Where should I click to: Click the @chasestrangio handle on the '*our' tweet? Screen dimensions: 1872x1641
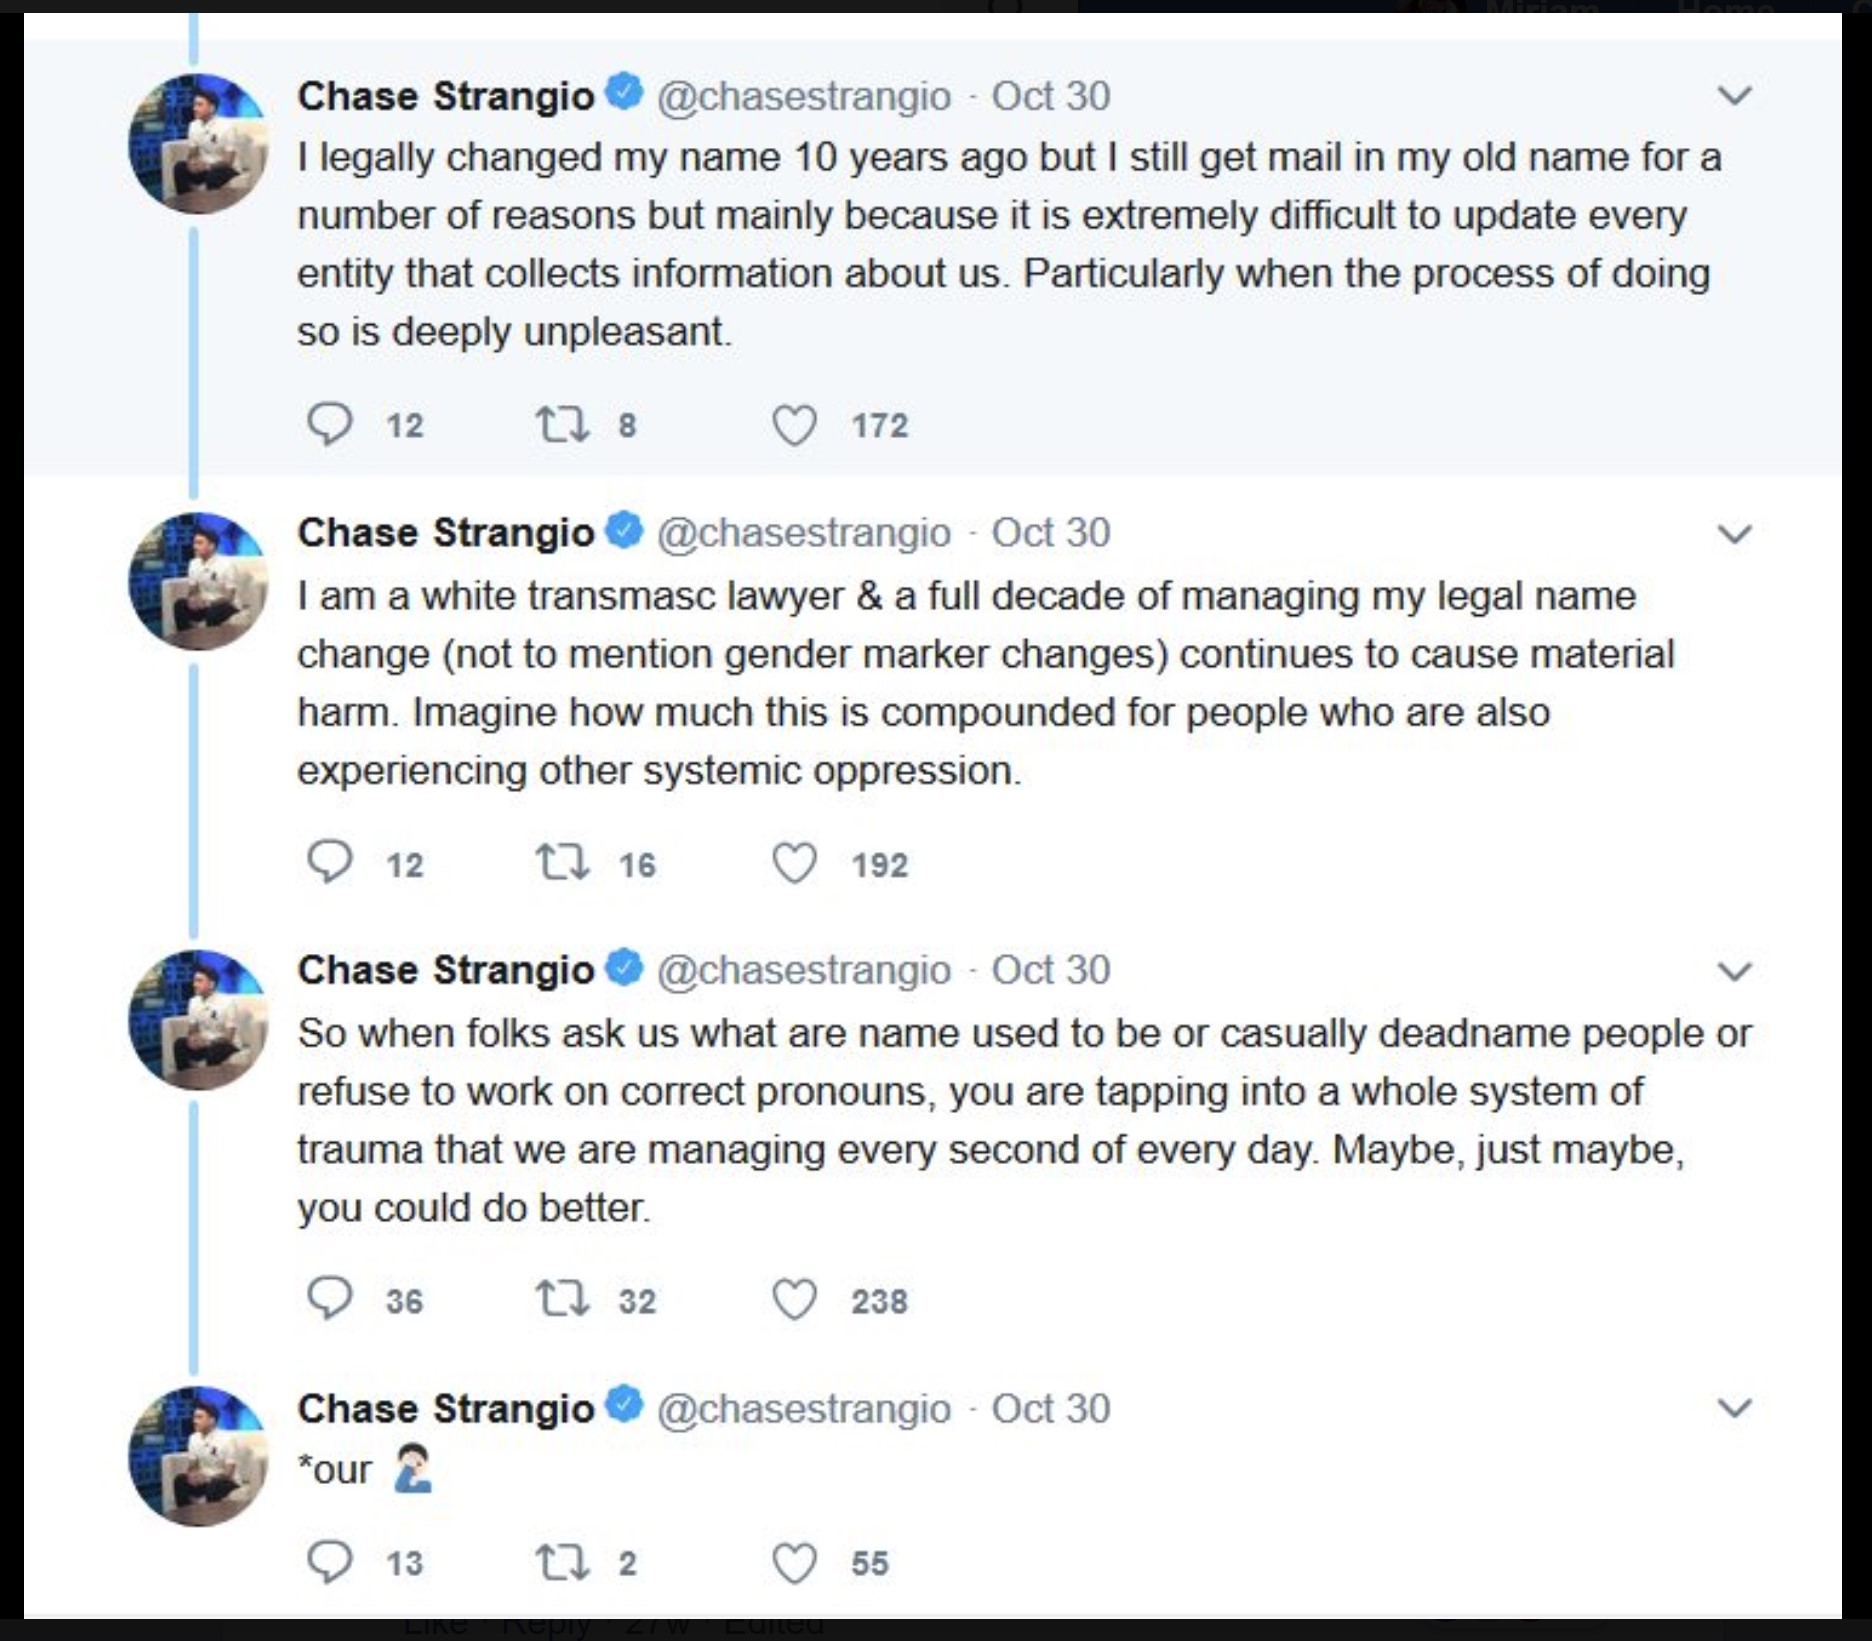pos(803,1408)
